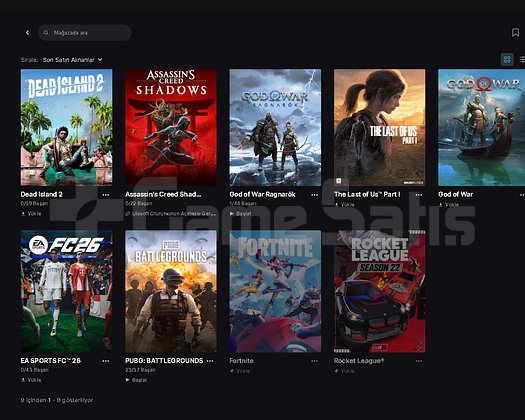This screenshot has width=525, height=420.
Task: Click '9 içinden 1 - 9 gösteriliyor' text
Action: (x=57, y=400)
